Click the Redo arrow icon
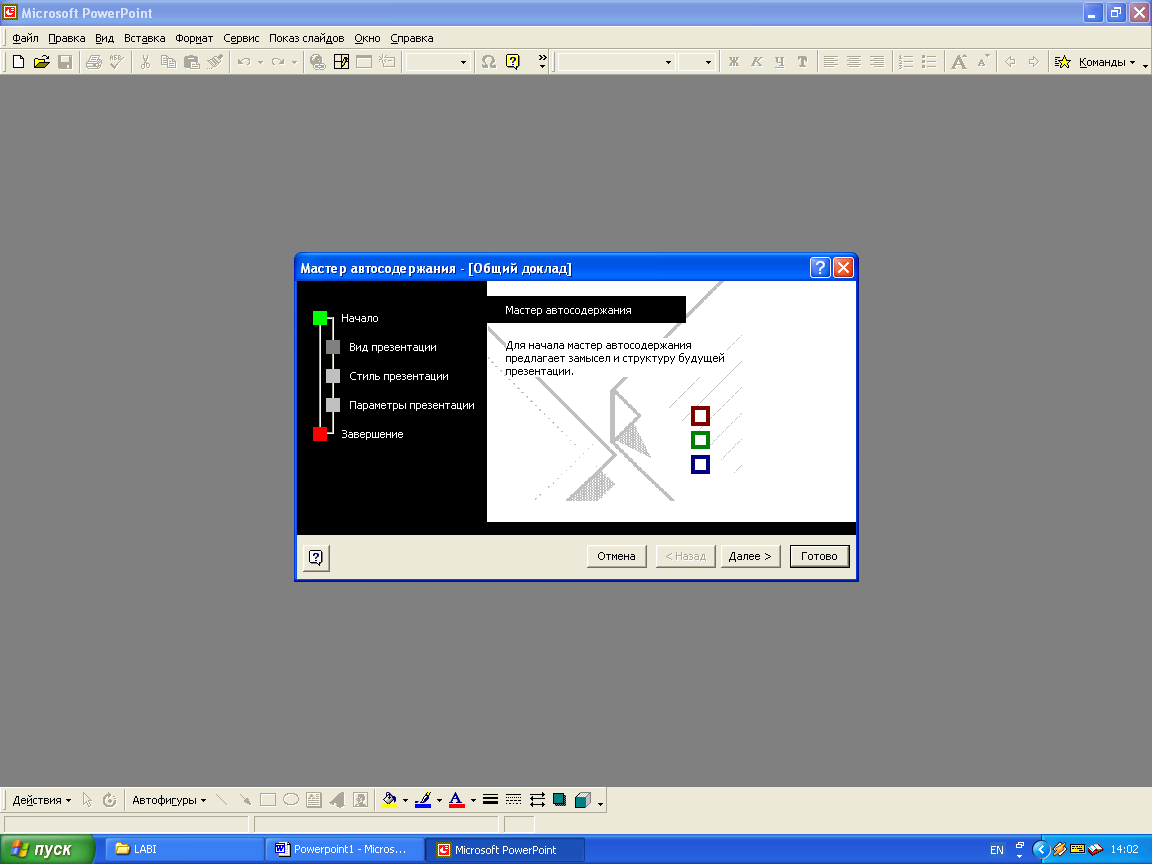Image resolution: width=1152 pixels, height=864 pixels. pos(278,62)
